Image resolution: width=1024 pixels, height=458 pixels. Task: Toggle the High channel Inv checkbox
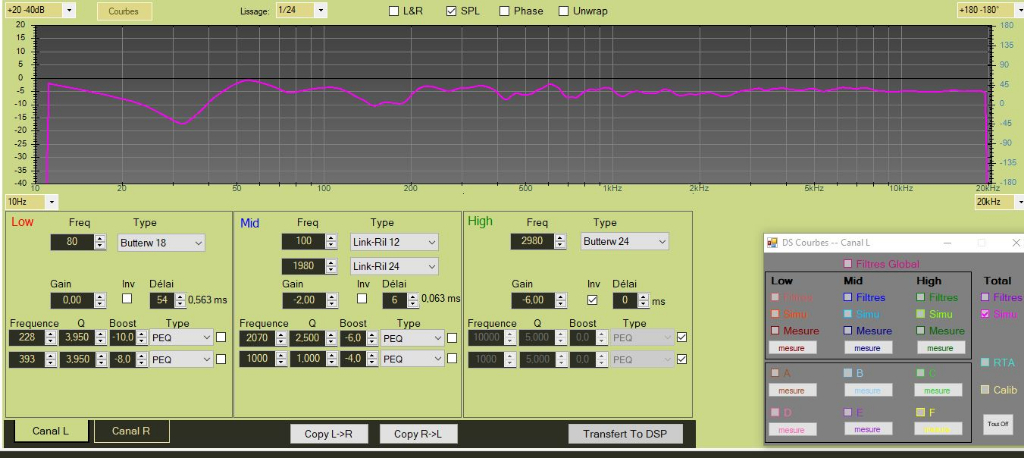point(592,299)
